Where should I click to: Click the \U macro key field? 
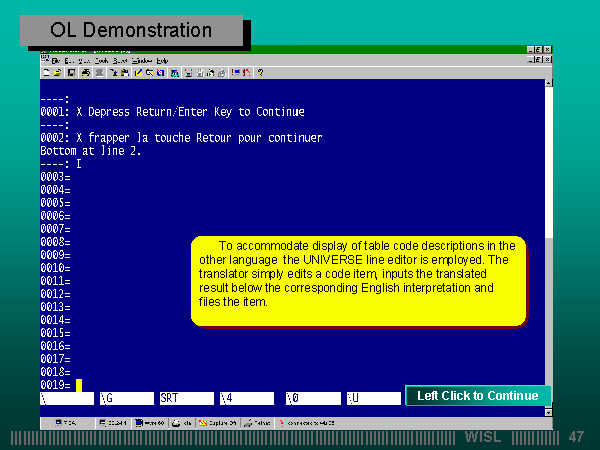(x=372, y=398)
